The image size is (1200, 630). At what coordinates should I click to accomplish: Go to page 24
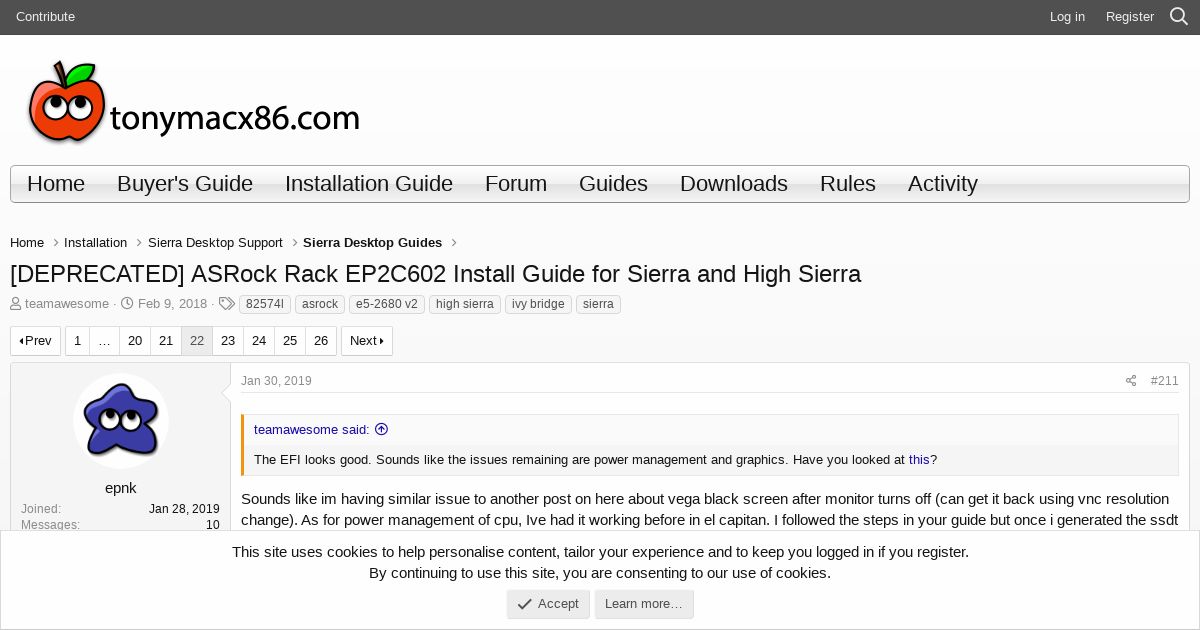pyautogui.click(x=259, y=341)
